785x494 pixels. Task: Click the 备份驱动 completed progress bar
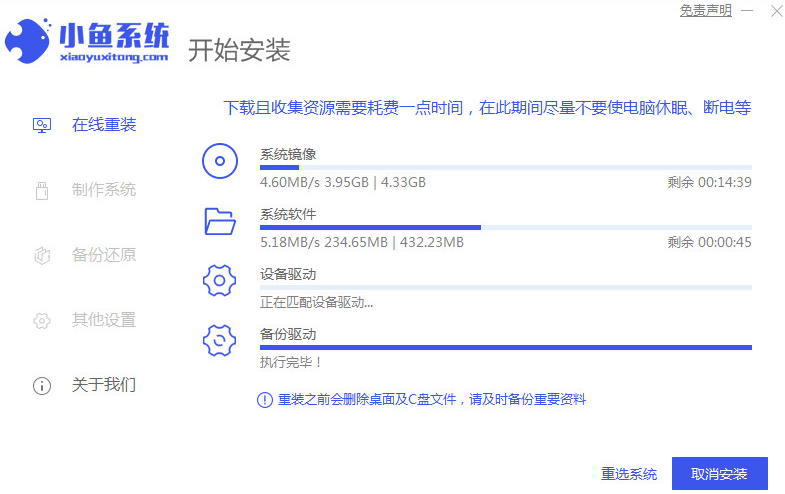(x=505, y=348)
